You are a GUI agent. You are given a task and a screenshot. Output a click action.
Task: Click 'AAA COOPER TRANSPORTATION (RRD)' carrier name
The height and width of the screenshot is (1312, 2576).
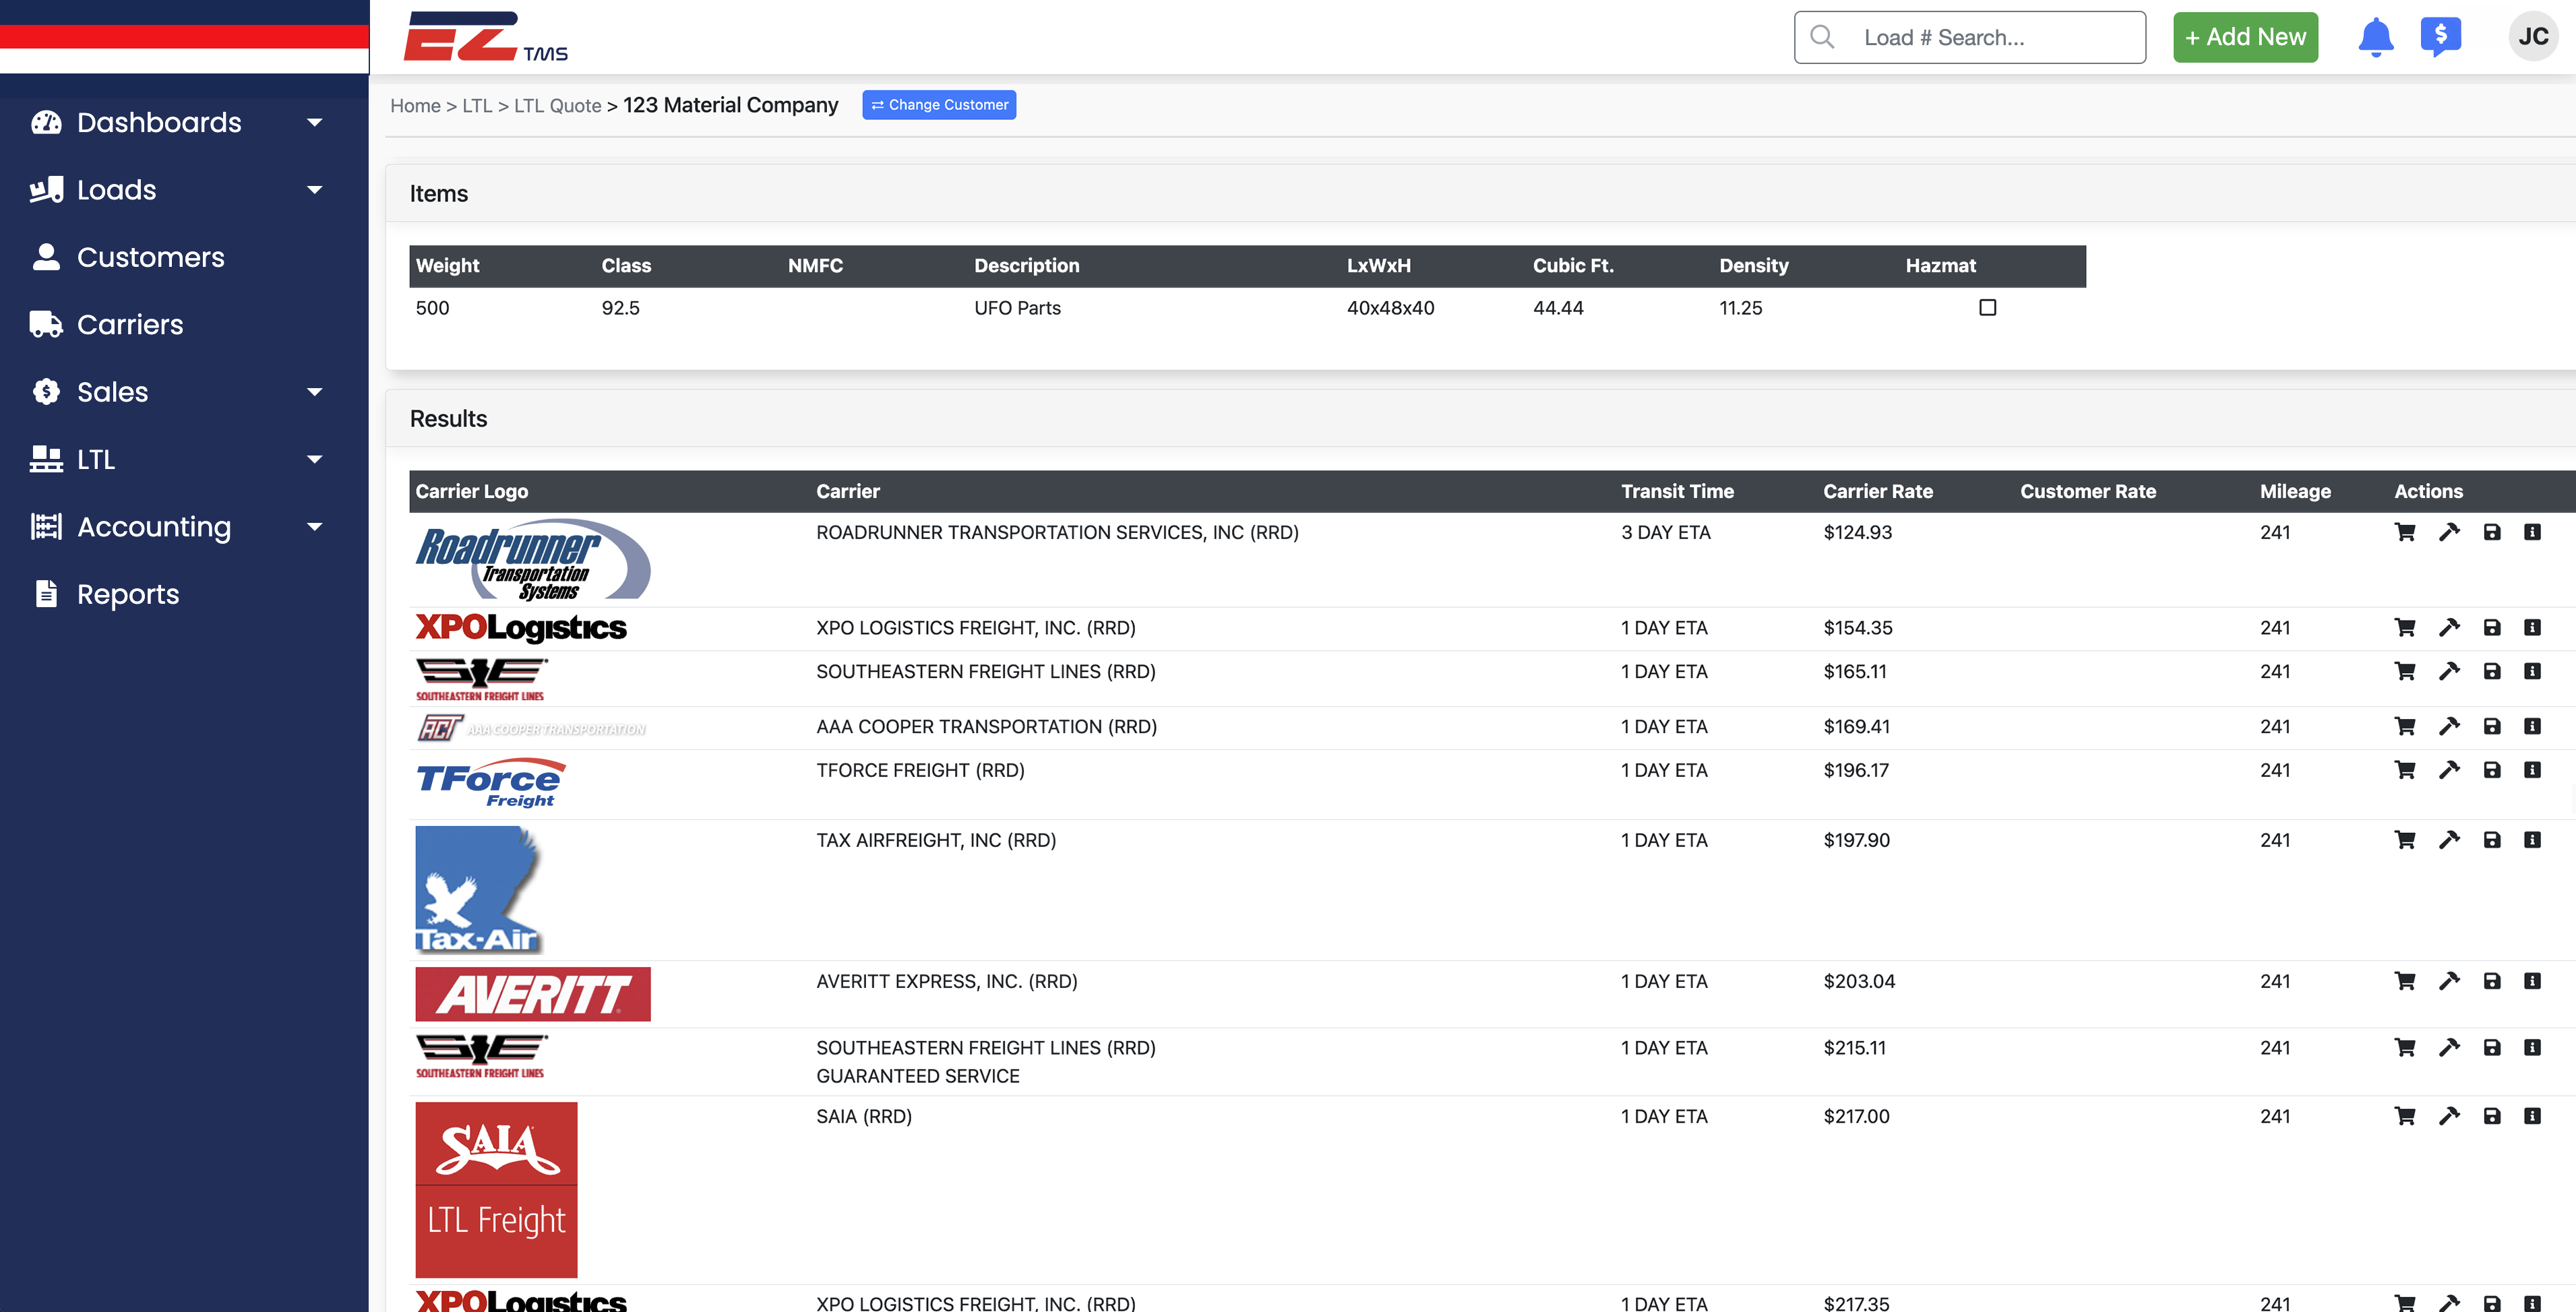click(x=986, y=726)
